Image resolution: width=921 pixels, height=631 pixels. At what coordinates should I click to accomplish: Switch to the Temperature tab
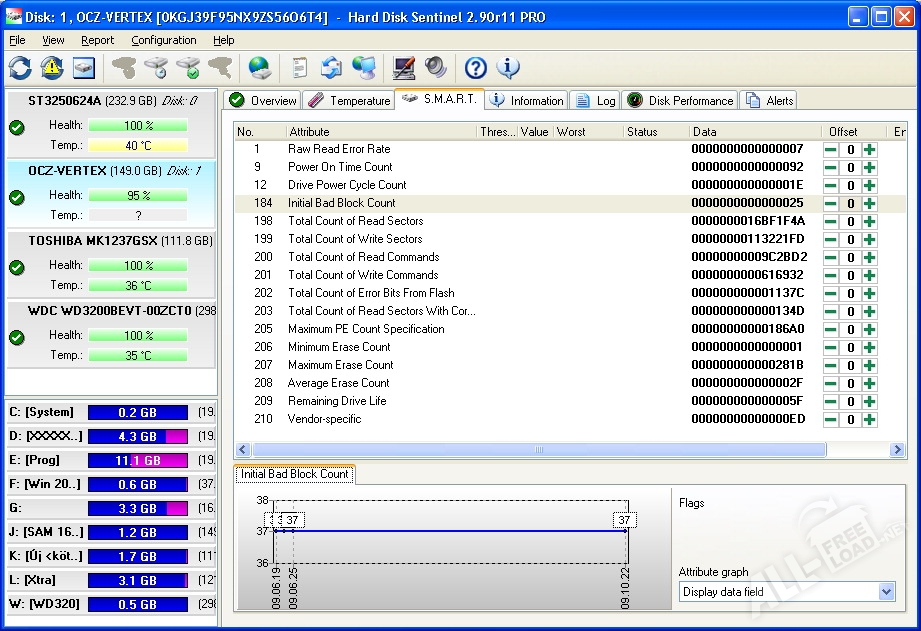[x=349, y=100]
